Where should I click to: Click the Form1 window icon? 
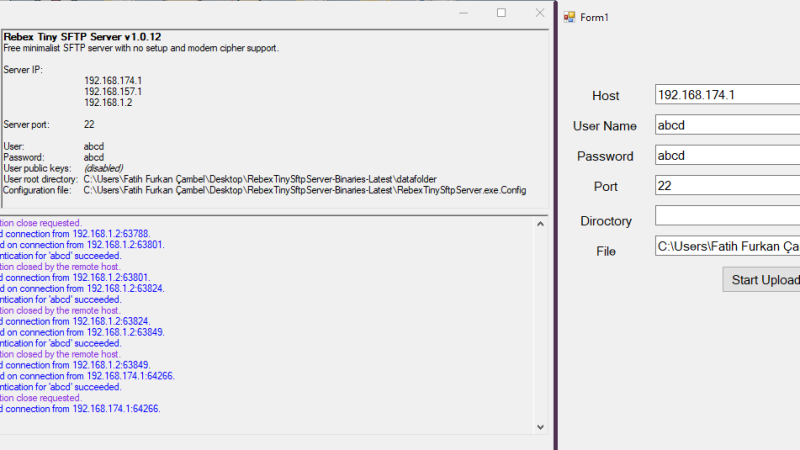[569, 17]
